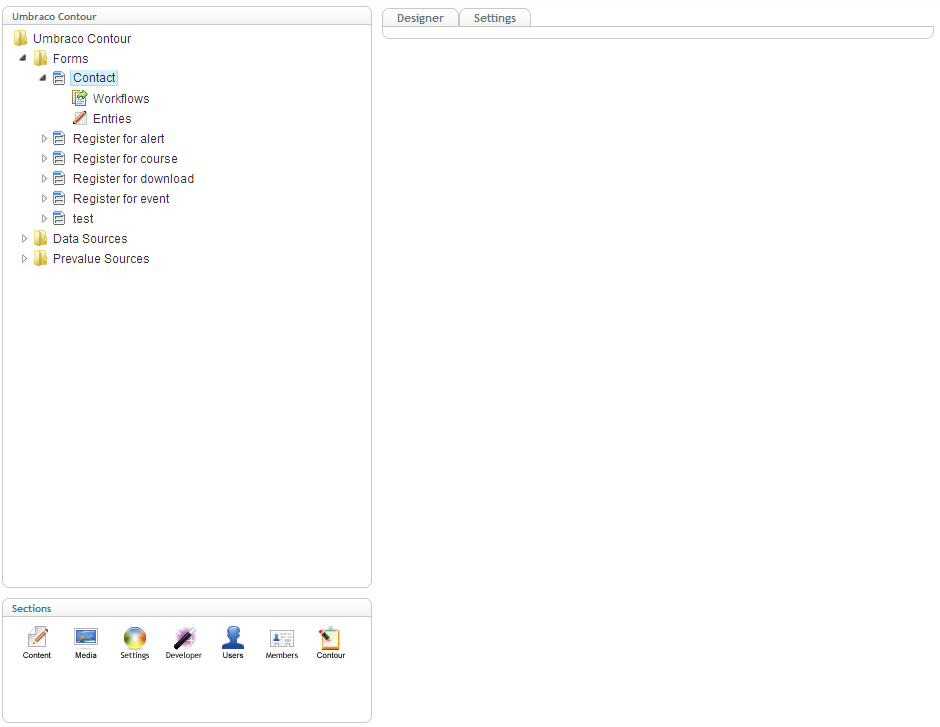Expand the Prevalue Sources folder
The image size is (940, 727).
pyautogui.click(x=24, y=259)
